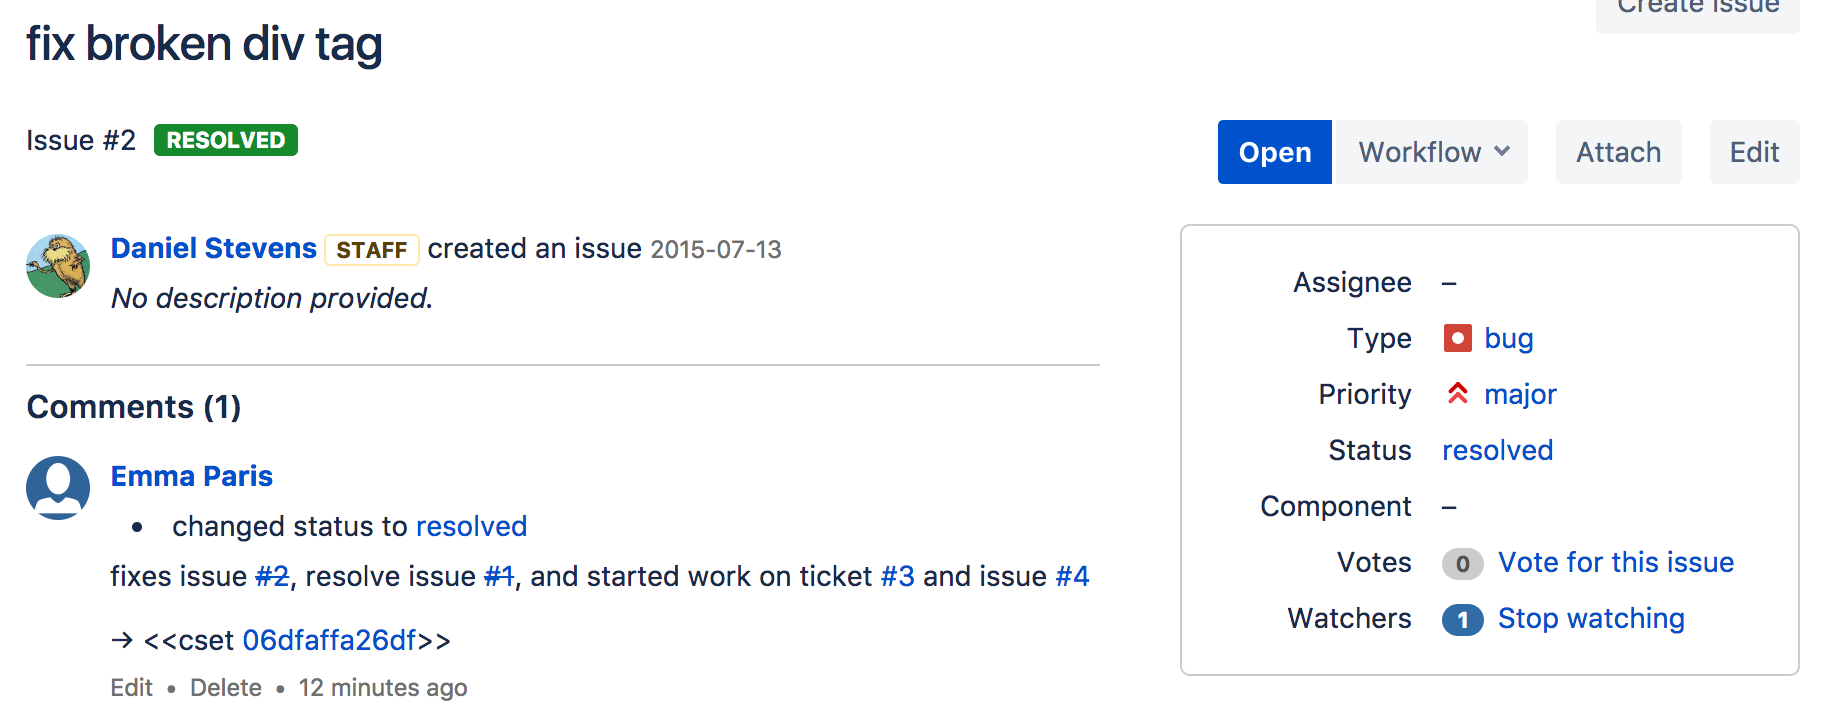This screenshot has width=1822, height=718.
Task: Click the Attach button
Action: tap(1619, 152)
